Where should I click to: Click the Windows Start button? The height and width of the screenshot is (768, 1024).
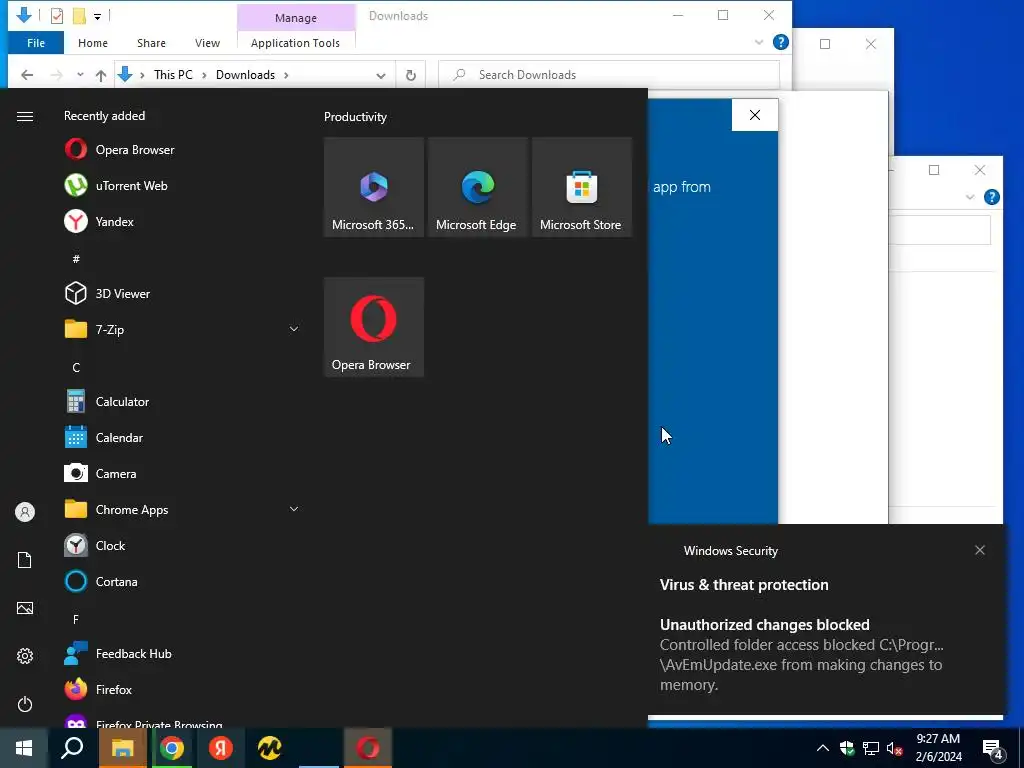[x=24, y=748]
